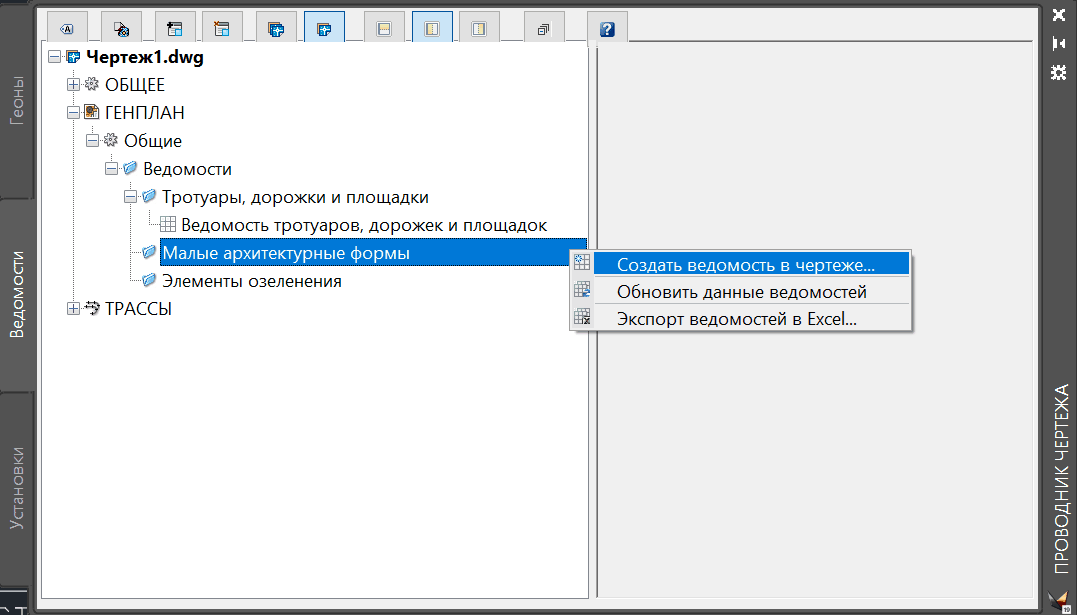Screen dimensions: 1077x615
Task: Choose 'Экспорт ведомостей в Excel...' menu item
Action: click(x=736, y=320)
